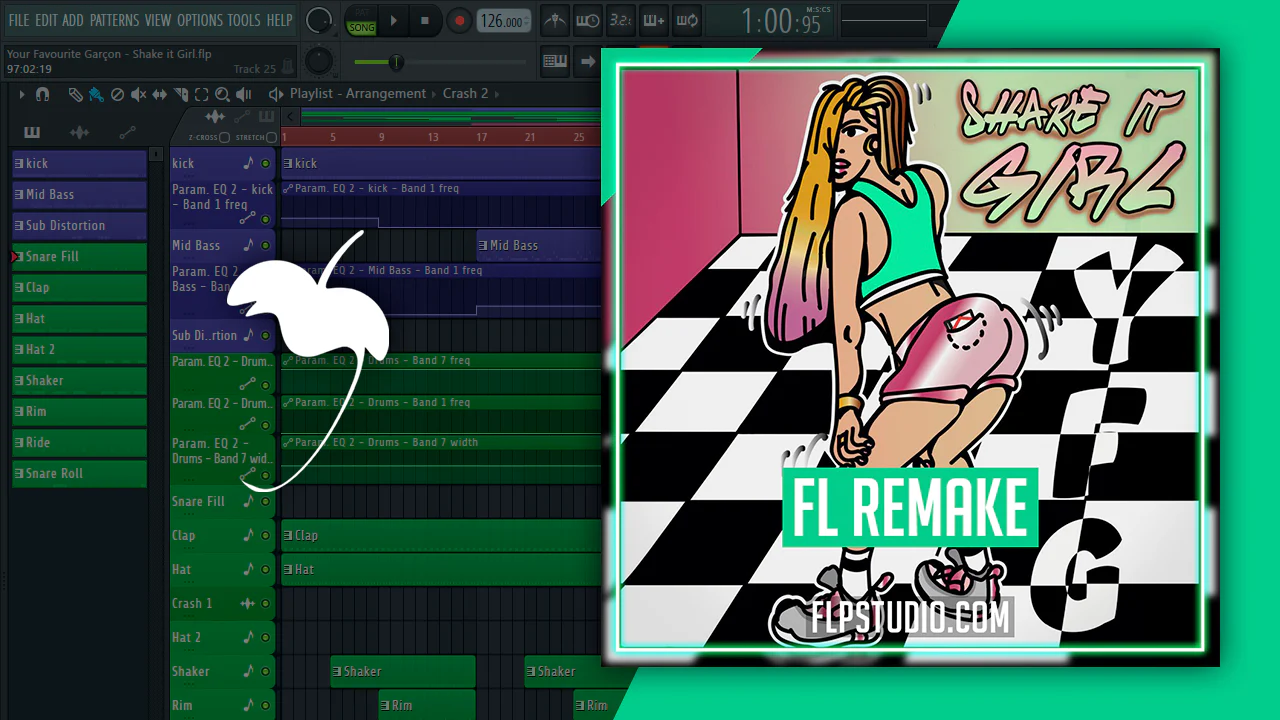The height and width of the screenshot is (720, 1280).
Task: Click the 126 tempo field
Action: (x=503, y=21)
